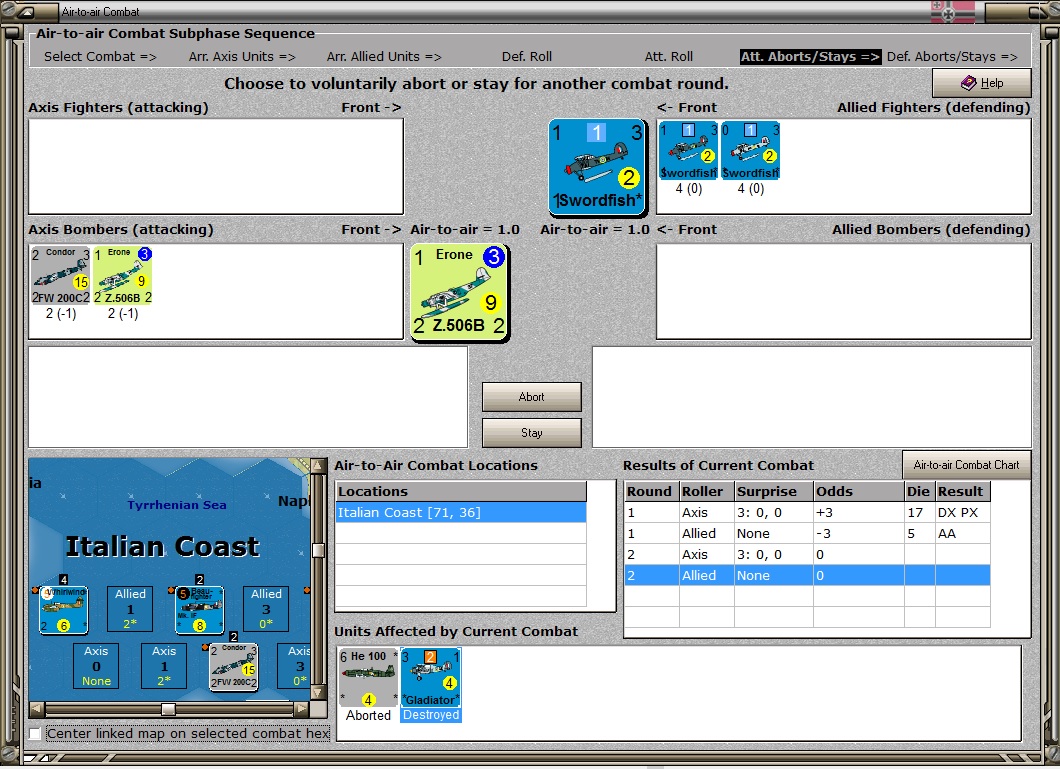This screenshot has height=769, width=1060.
Task: Click the map vertical scrollbar down arrow
Action: 318,693
